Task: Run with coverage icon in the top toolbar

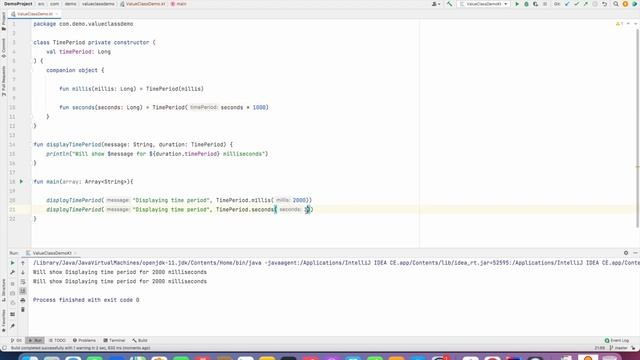Action: [536, 4]
